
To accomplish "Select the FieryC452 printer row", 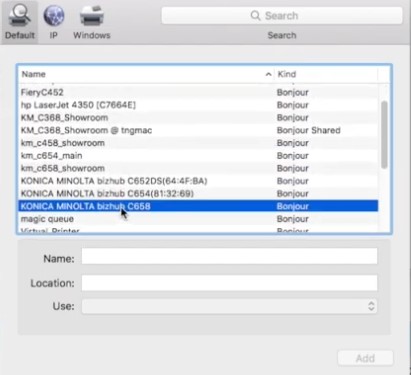I will click(x=198, y=92).
